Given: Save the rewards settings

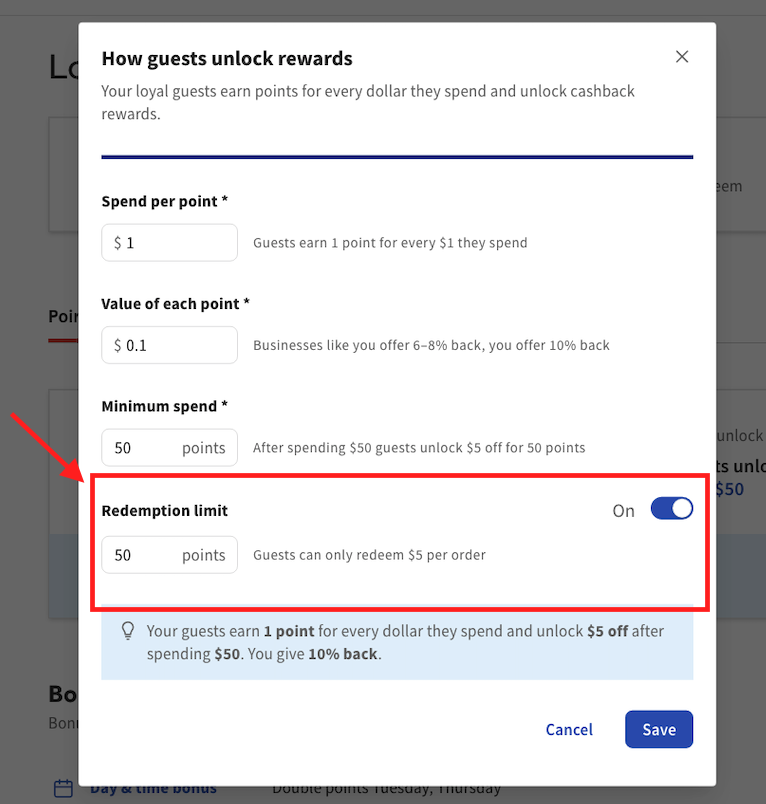Looking at the screenshot, I should 658,729.
